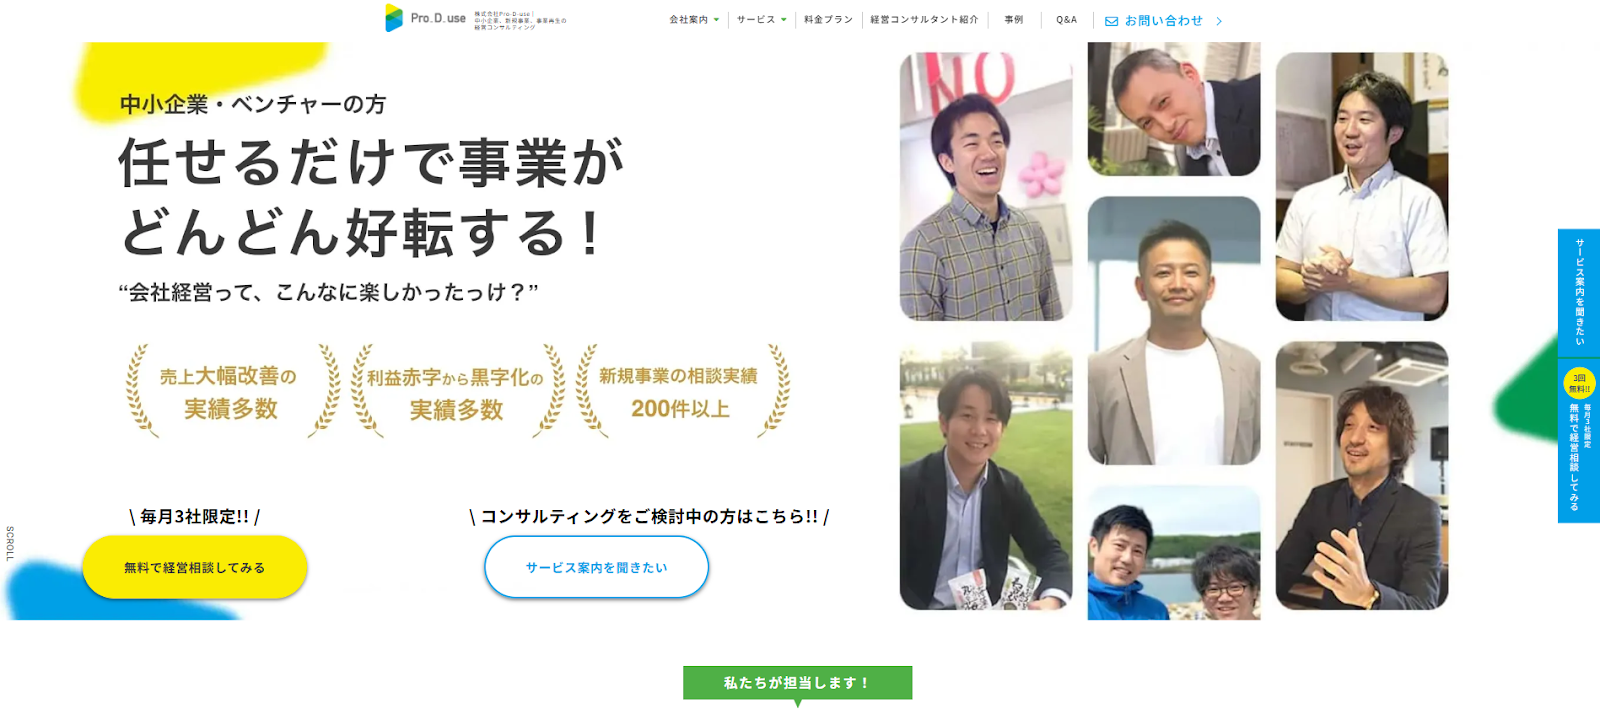Image resolution: width=1600 pixels, height=719 pixels.
Task: Click the サービス案内を聞きたい outlined button
Action: 597,567
